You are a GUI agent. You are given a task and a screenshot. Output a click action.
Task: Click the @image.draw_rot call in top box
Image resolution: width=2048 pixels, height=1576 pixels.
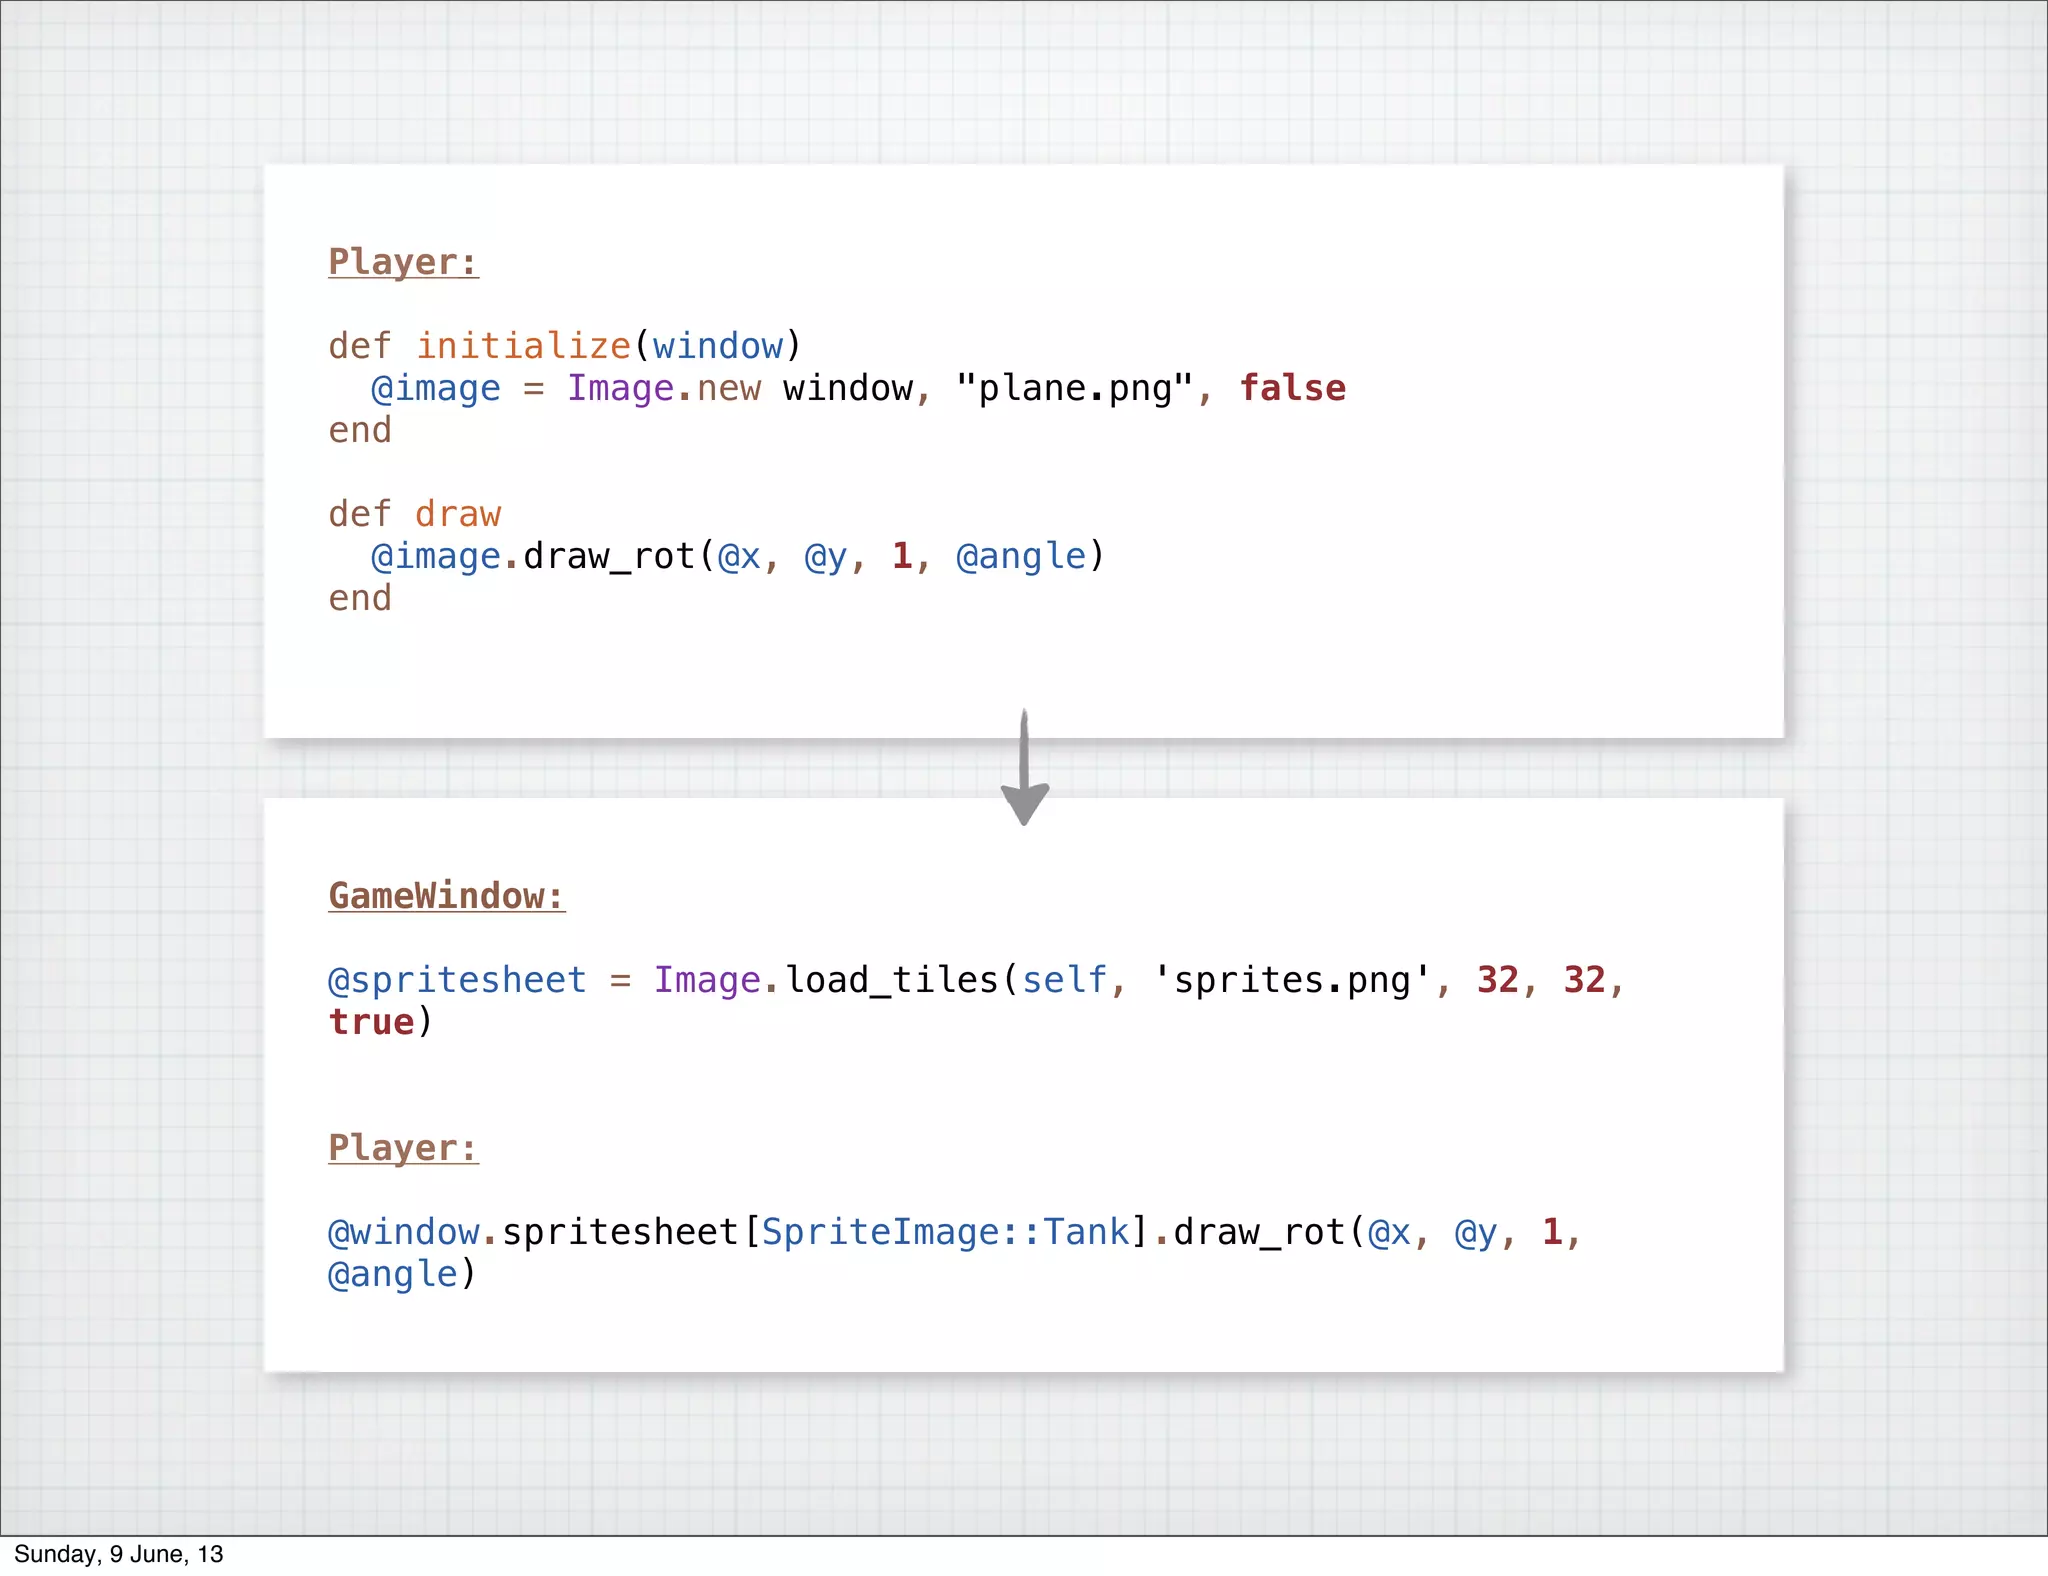tap(533, 556)
